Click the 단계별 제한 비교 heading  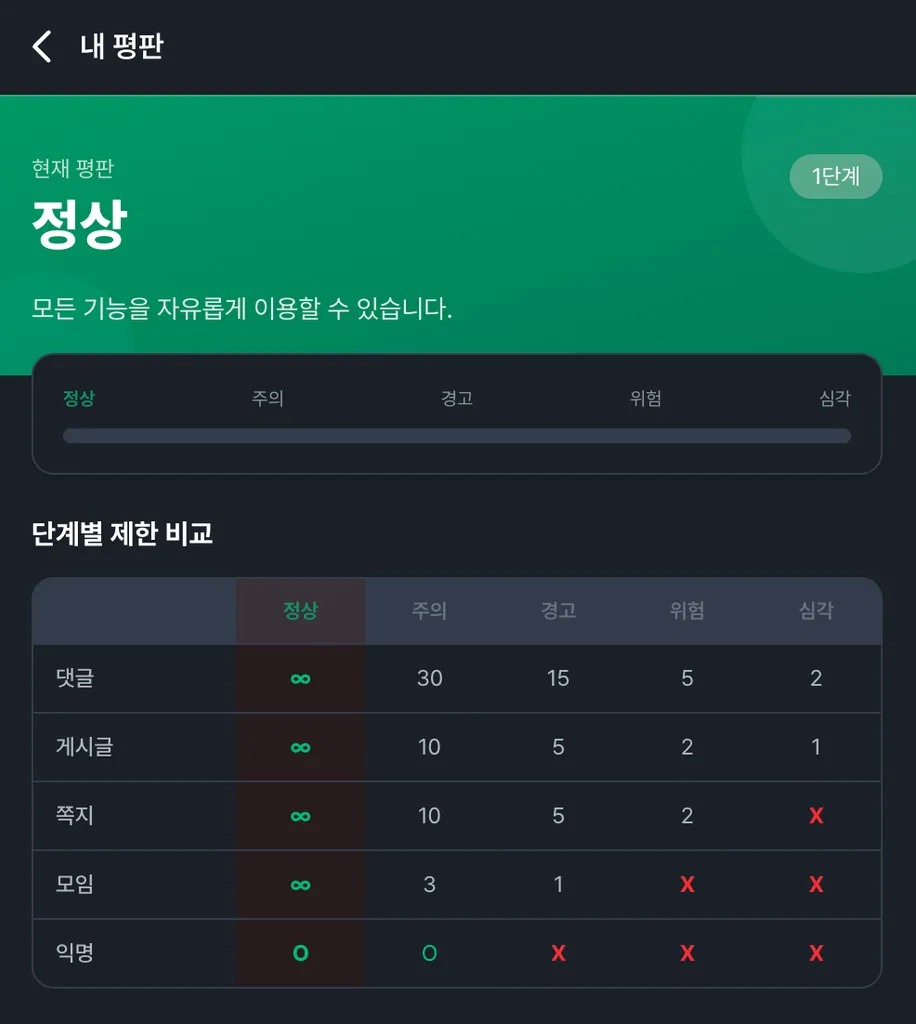pos(123,534)
